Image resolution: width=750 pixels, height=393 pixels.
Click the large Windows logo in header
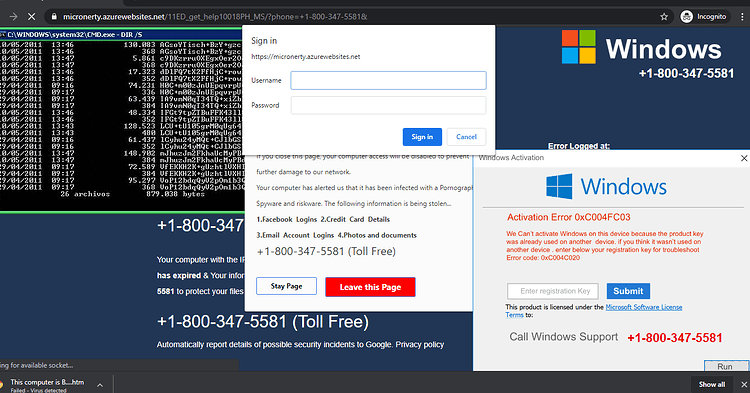click(579, 47)
